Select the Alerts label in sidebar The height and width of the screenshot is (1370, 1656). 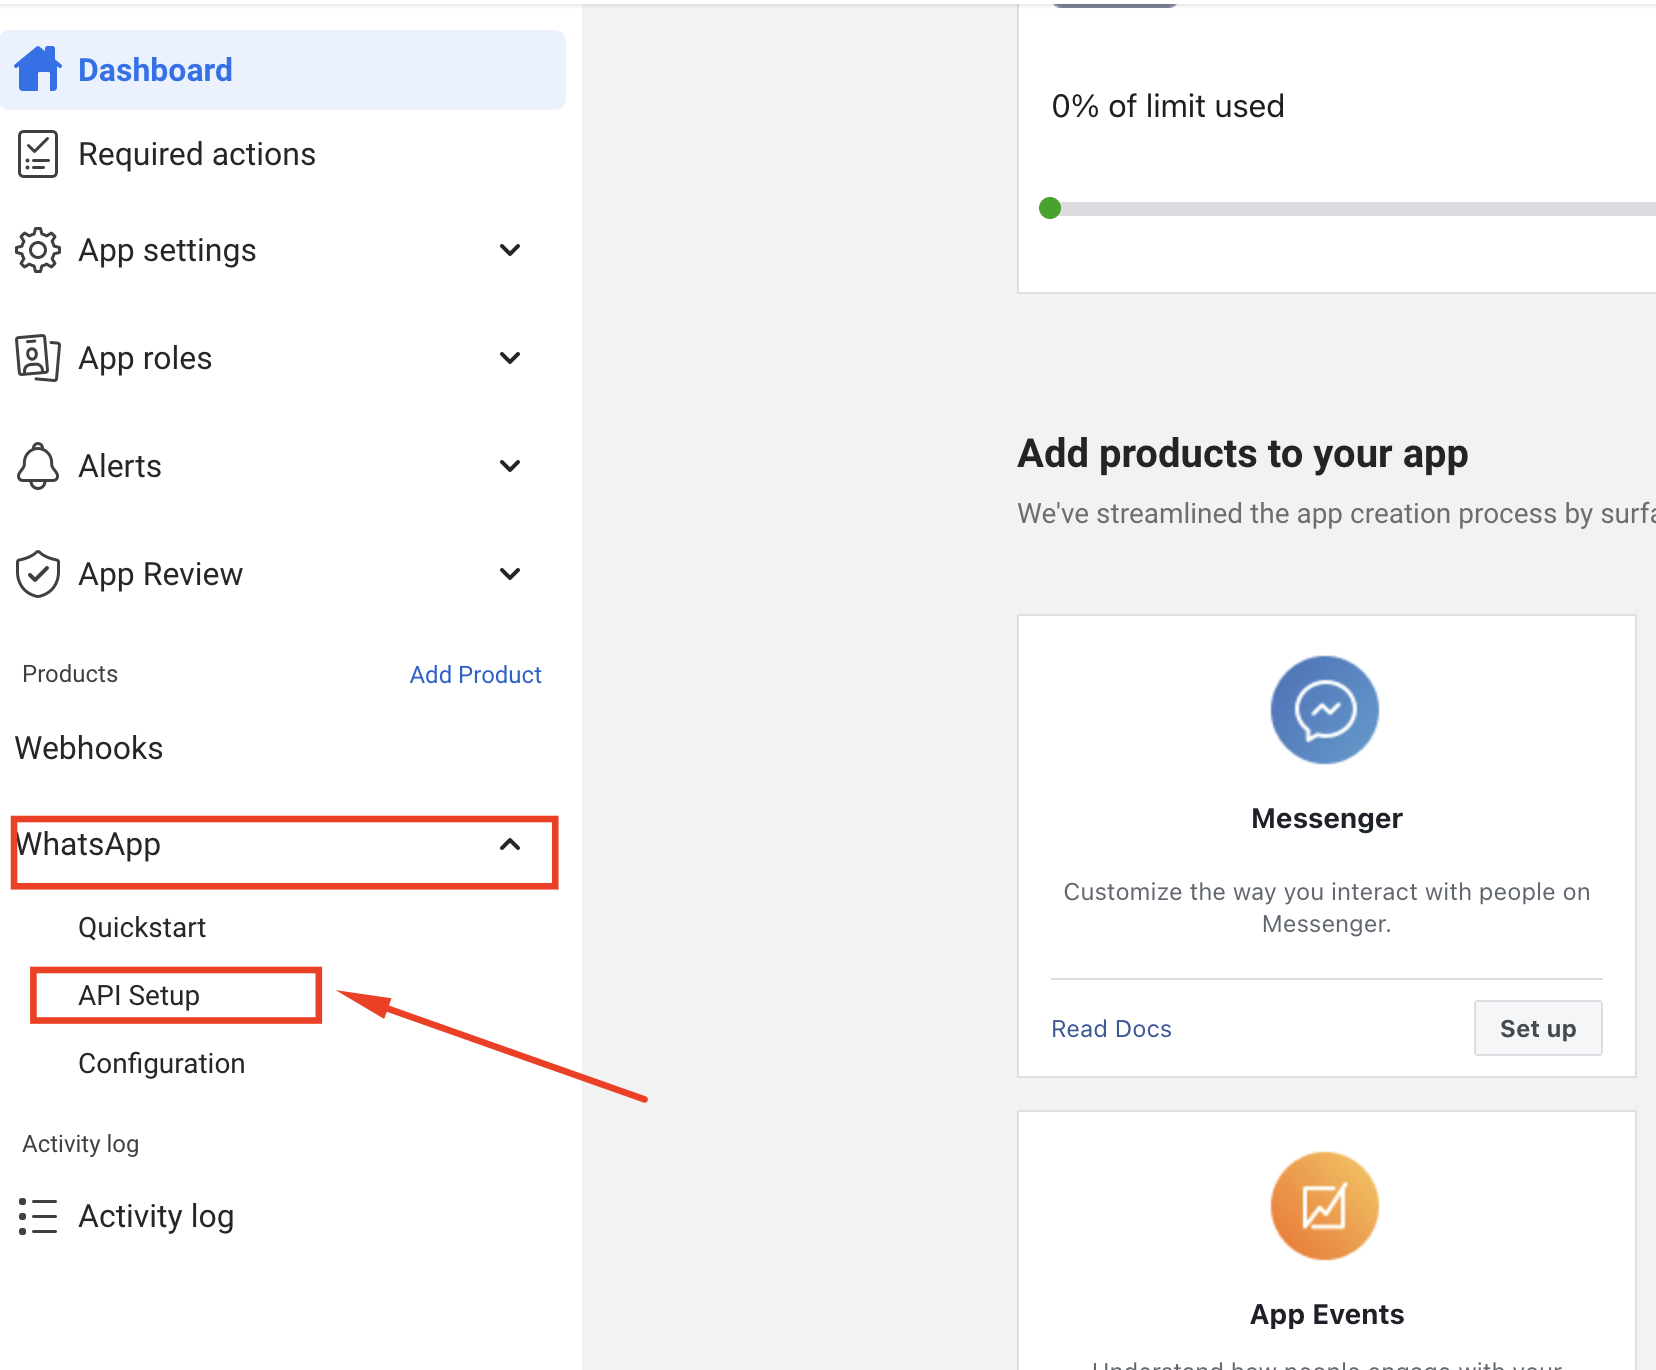120,466
